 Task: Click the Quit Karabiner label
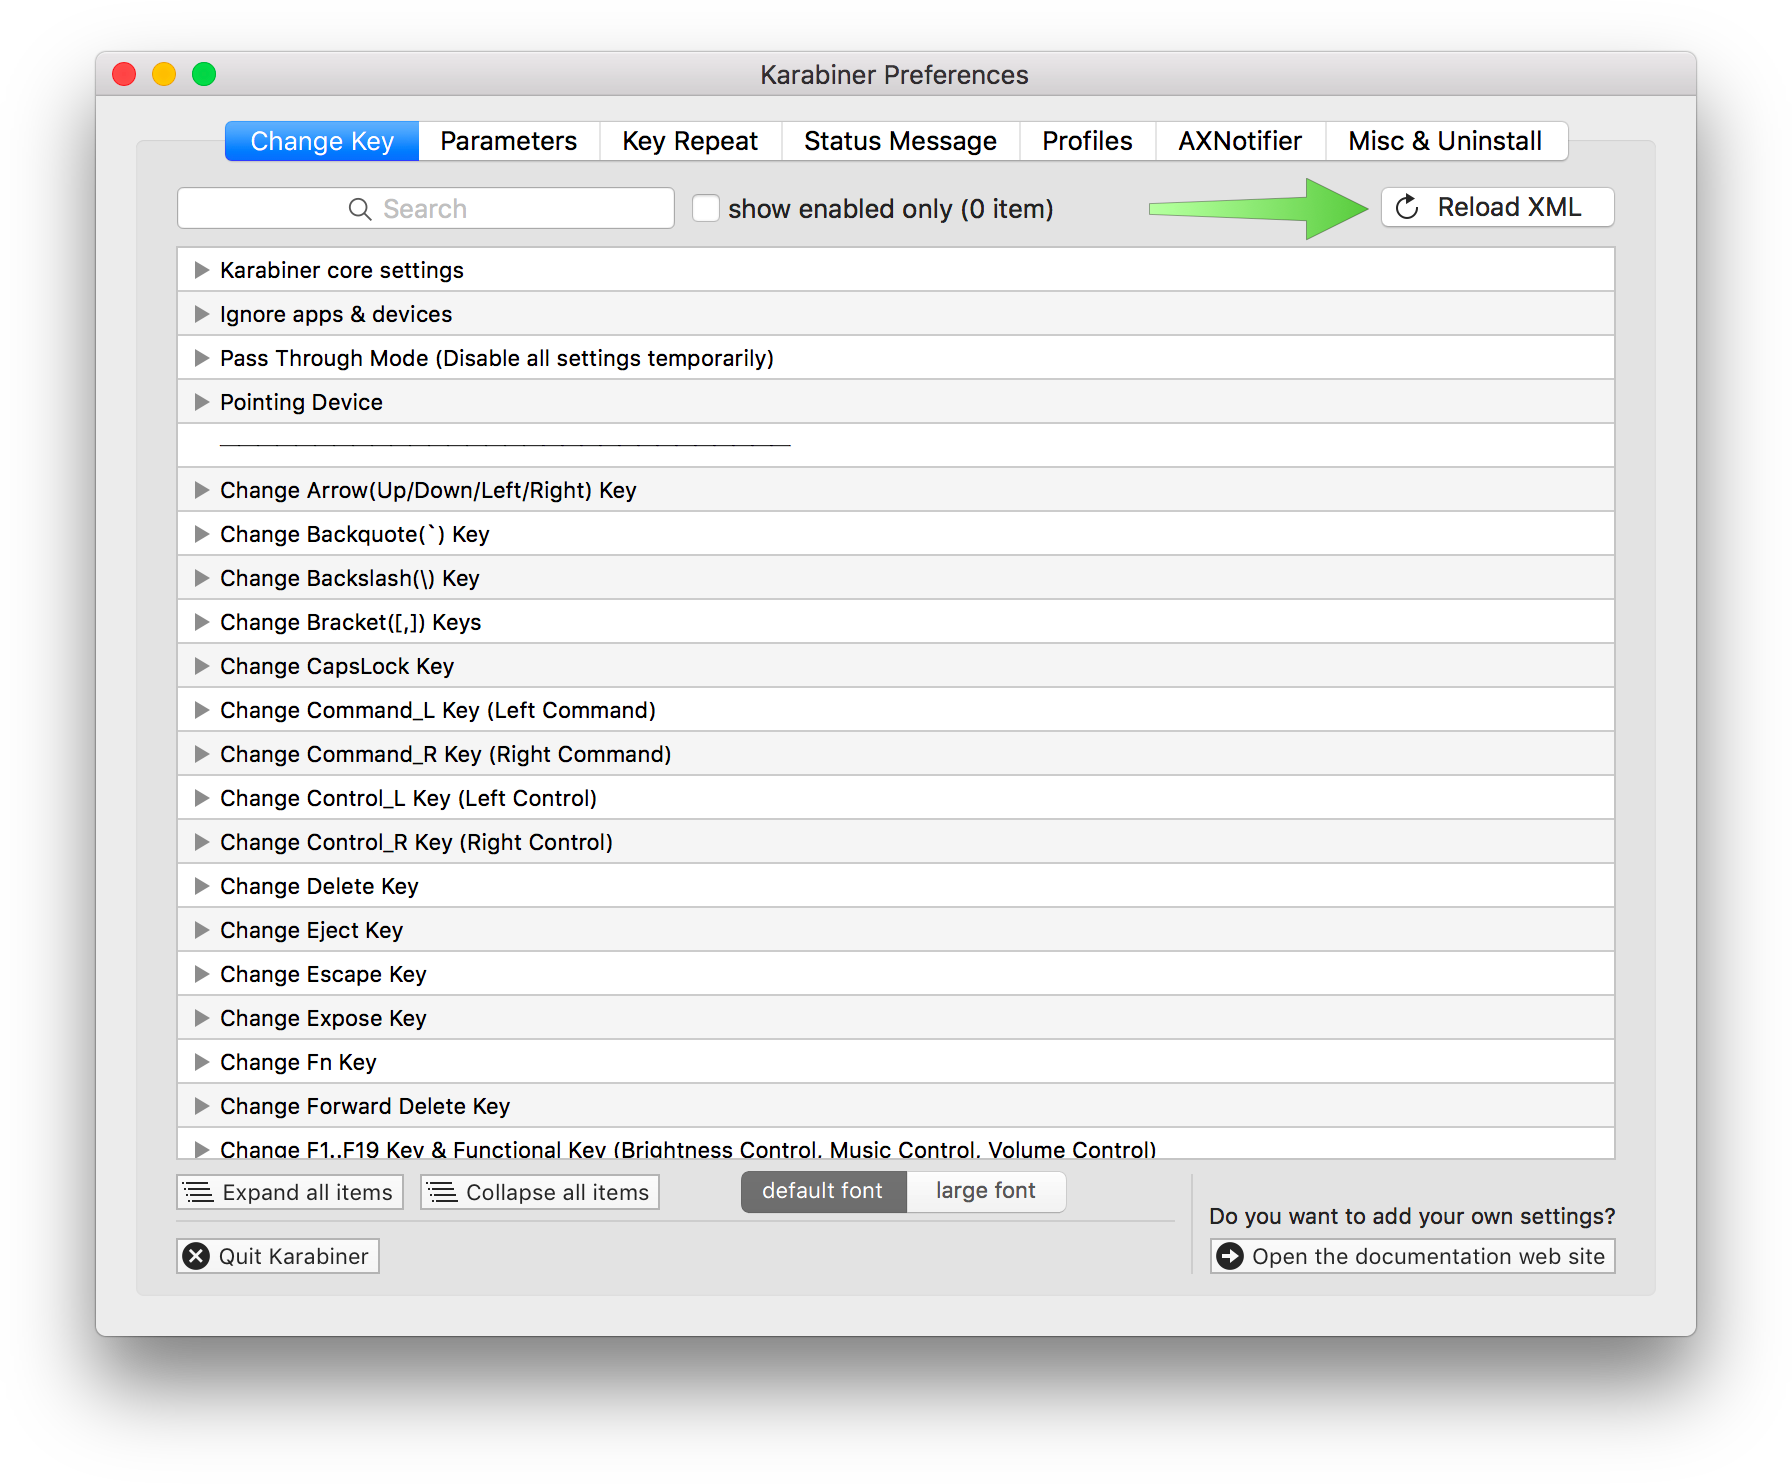pos(294,1256)
